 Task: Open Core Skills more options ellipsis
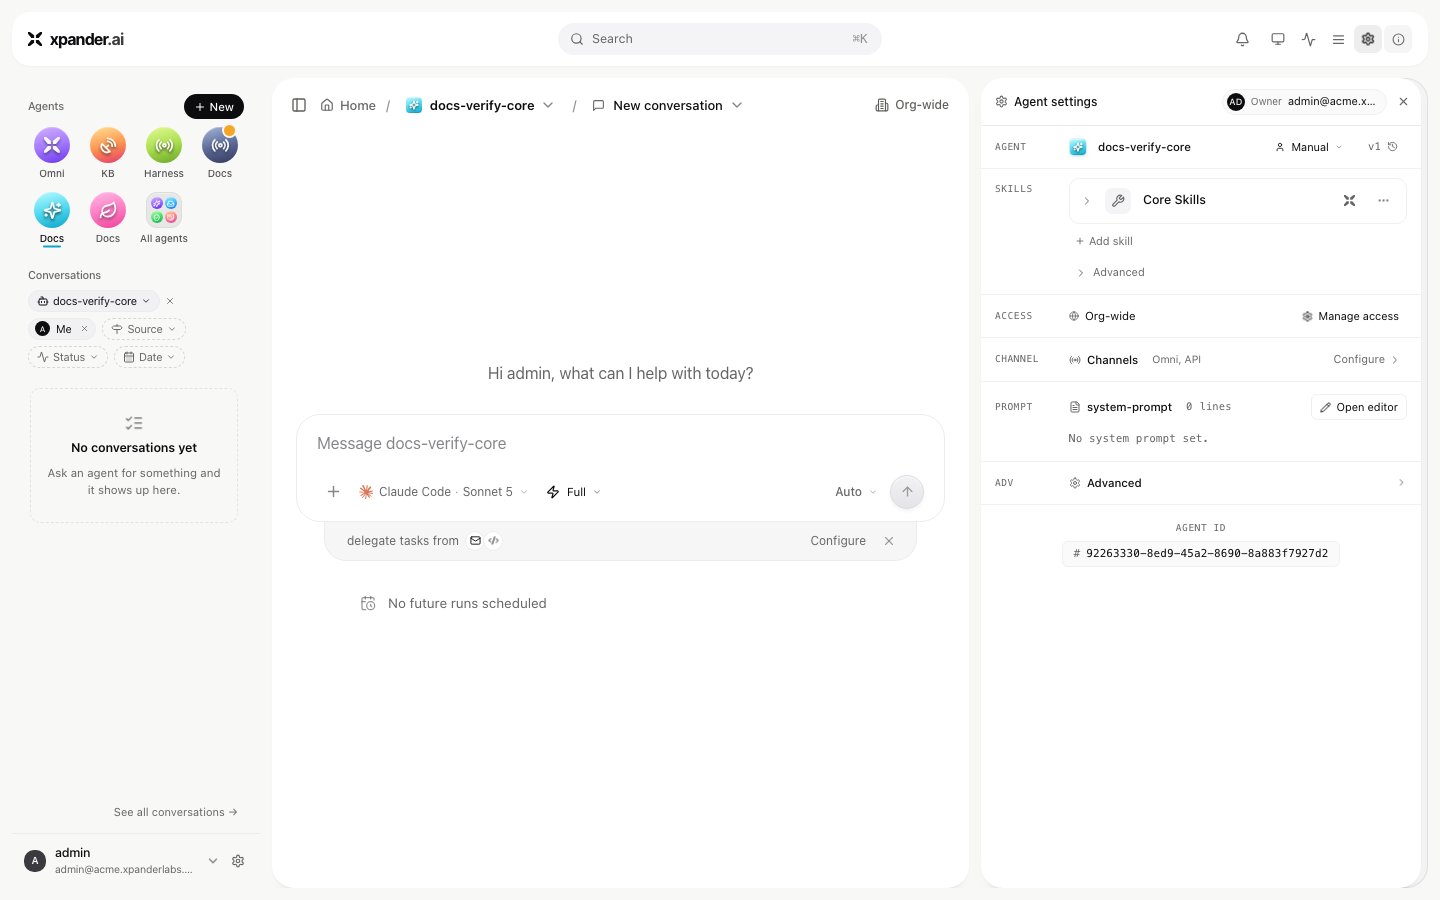[1384, 201]
